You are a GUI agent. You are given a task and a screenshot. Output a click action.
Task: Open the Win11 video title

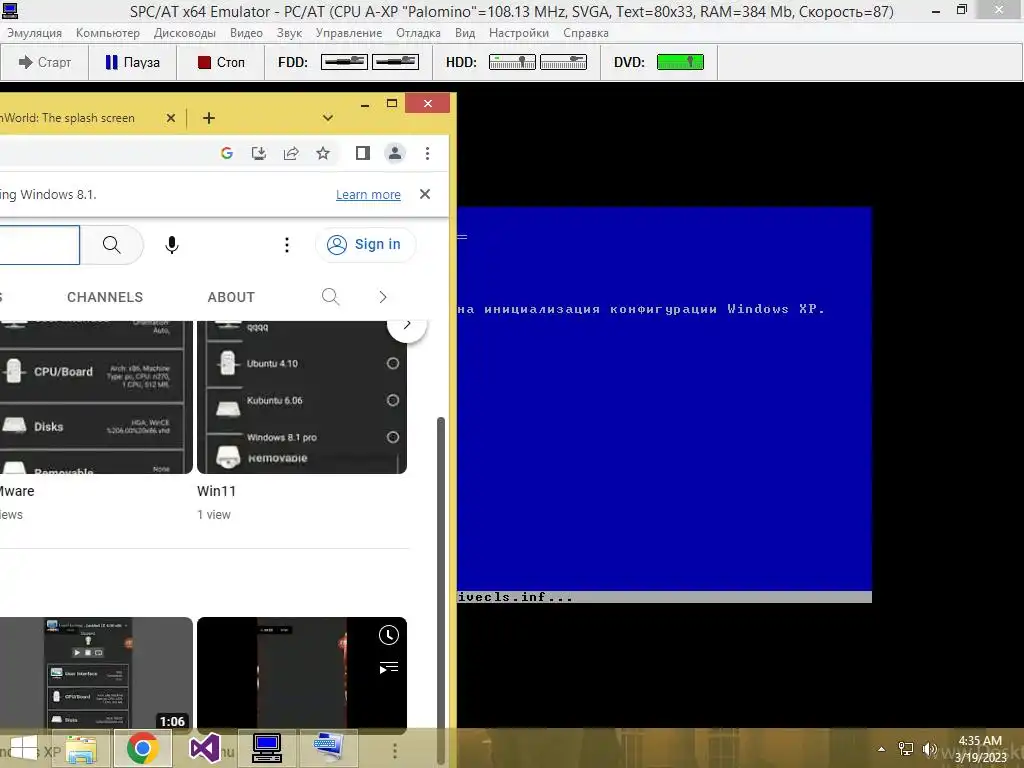point(216,491)
